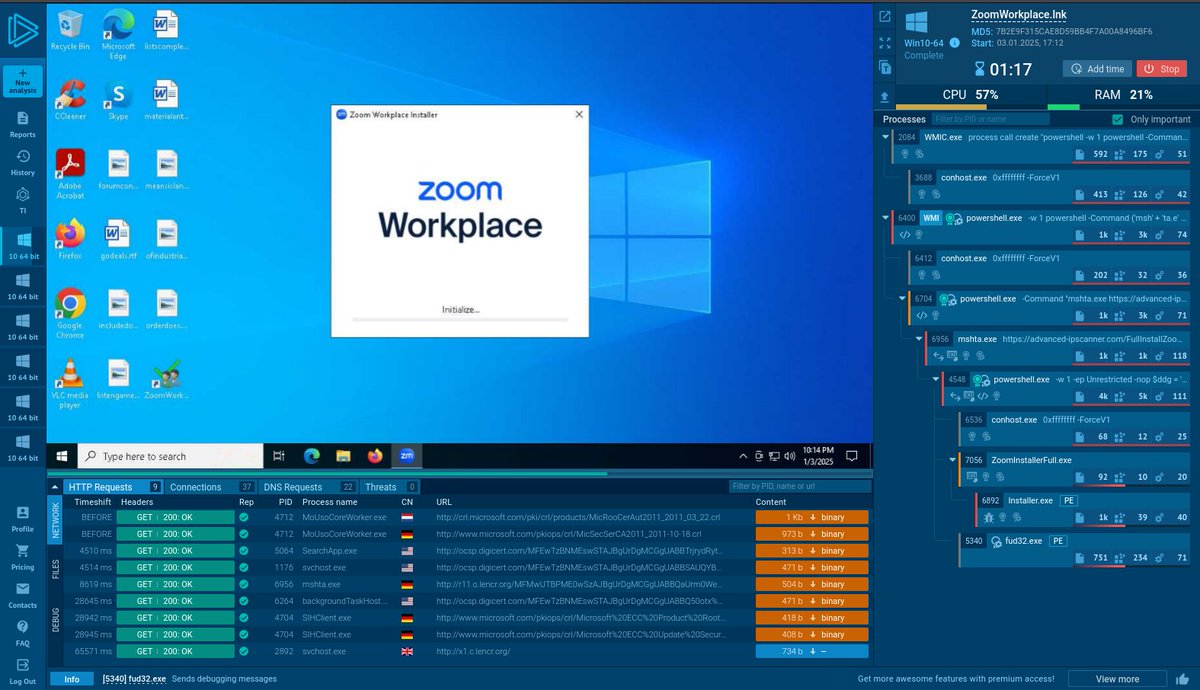Select the CCleaner desktop shortcut

pyautogui.click(x=70, y=100)
